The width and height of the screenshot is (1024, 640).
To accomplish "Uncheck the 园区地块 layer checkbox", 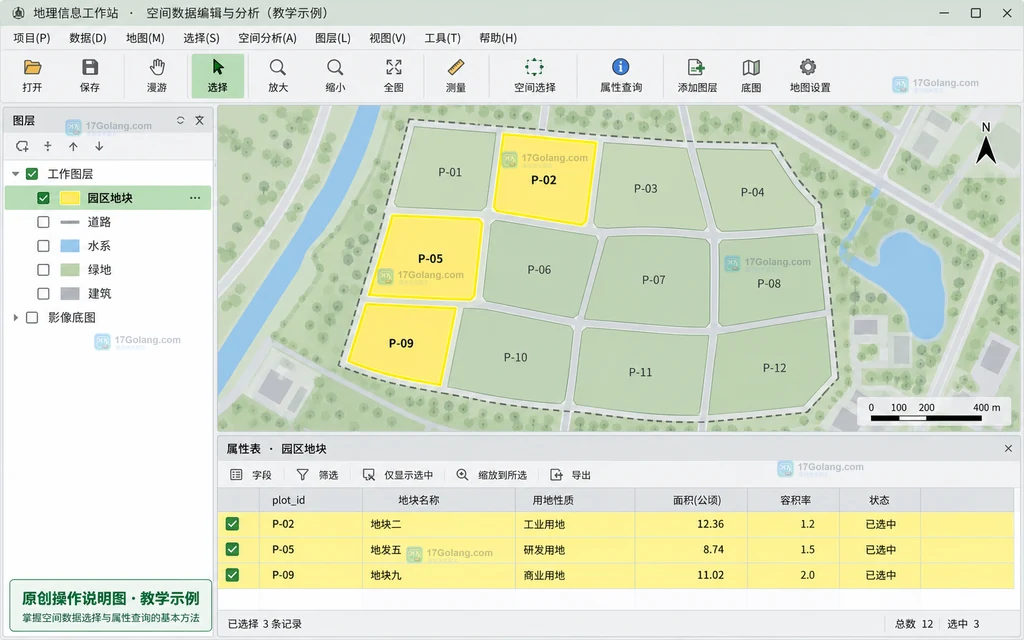I will pos(43,198).
